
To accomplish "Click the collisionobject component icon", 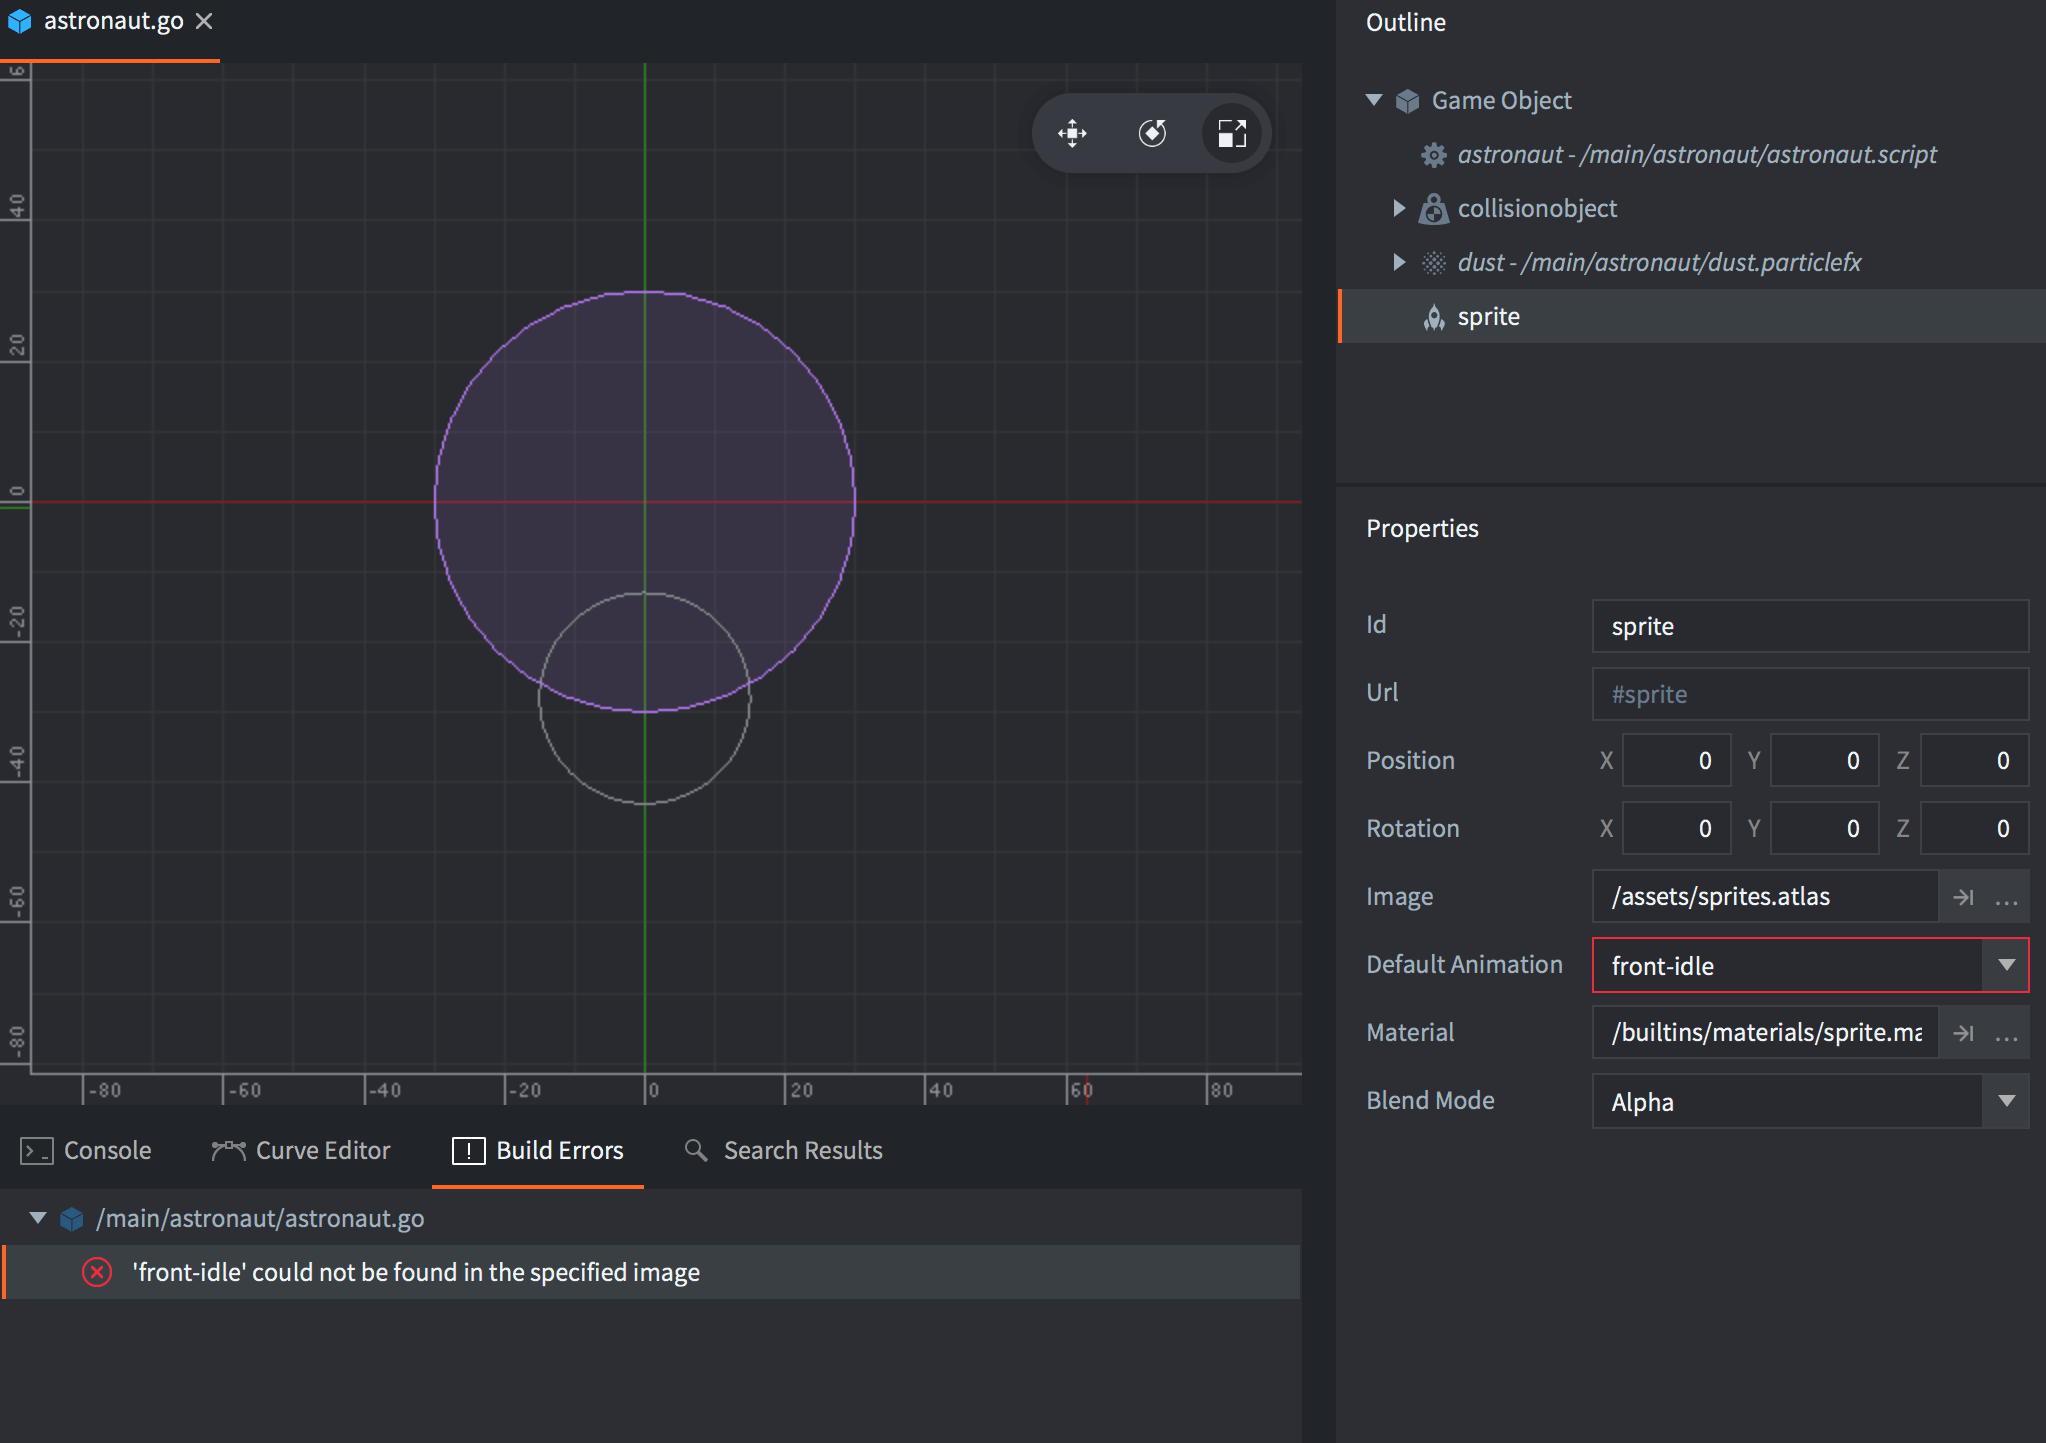I will click(1433, 208).
